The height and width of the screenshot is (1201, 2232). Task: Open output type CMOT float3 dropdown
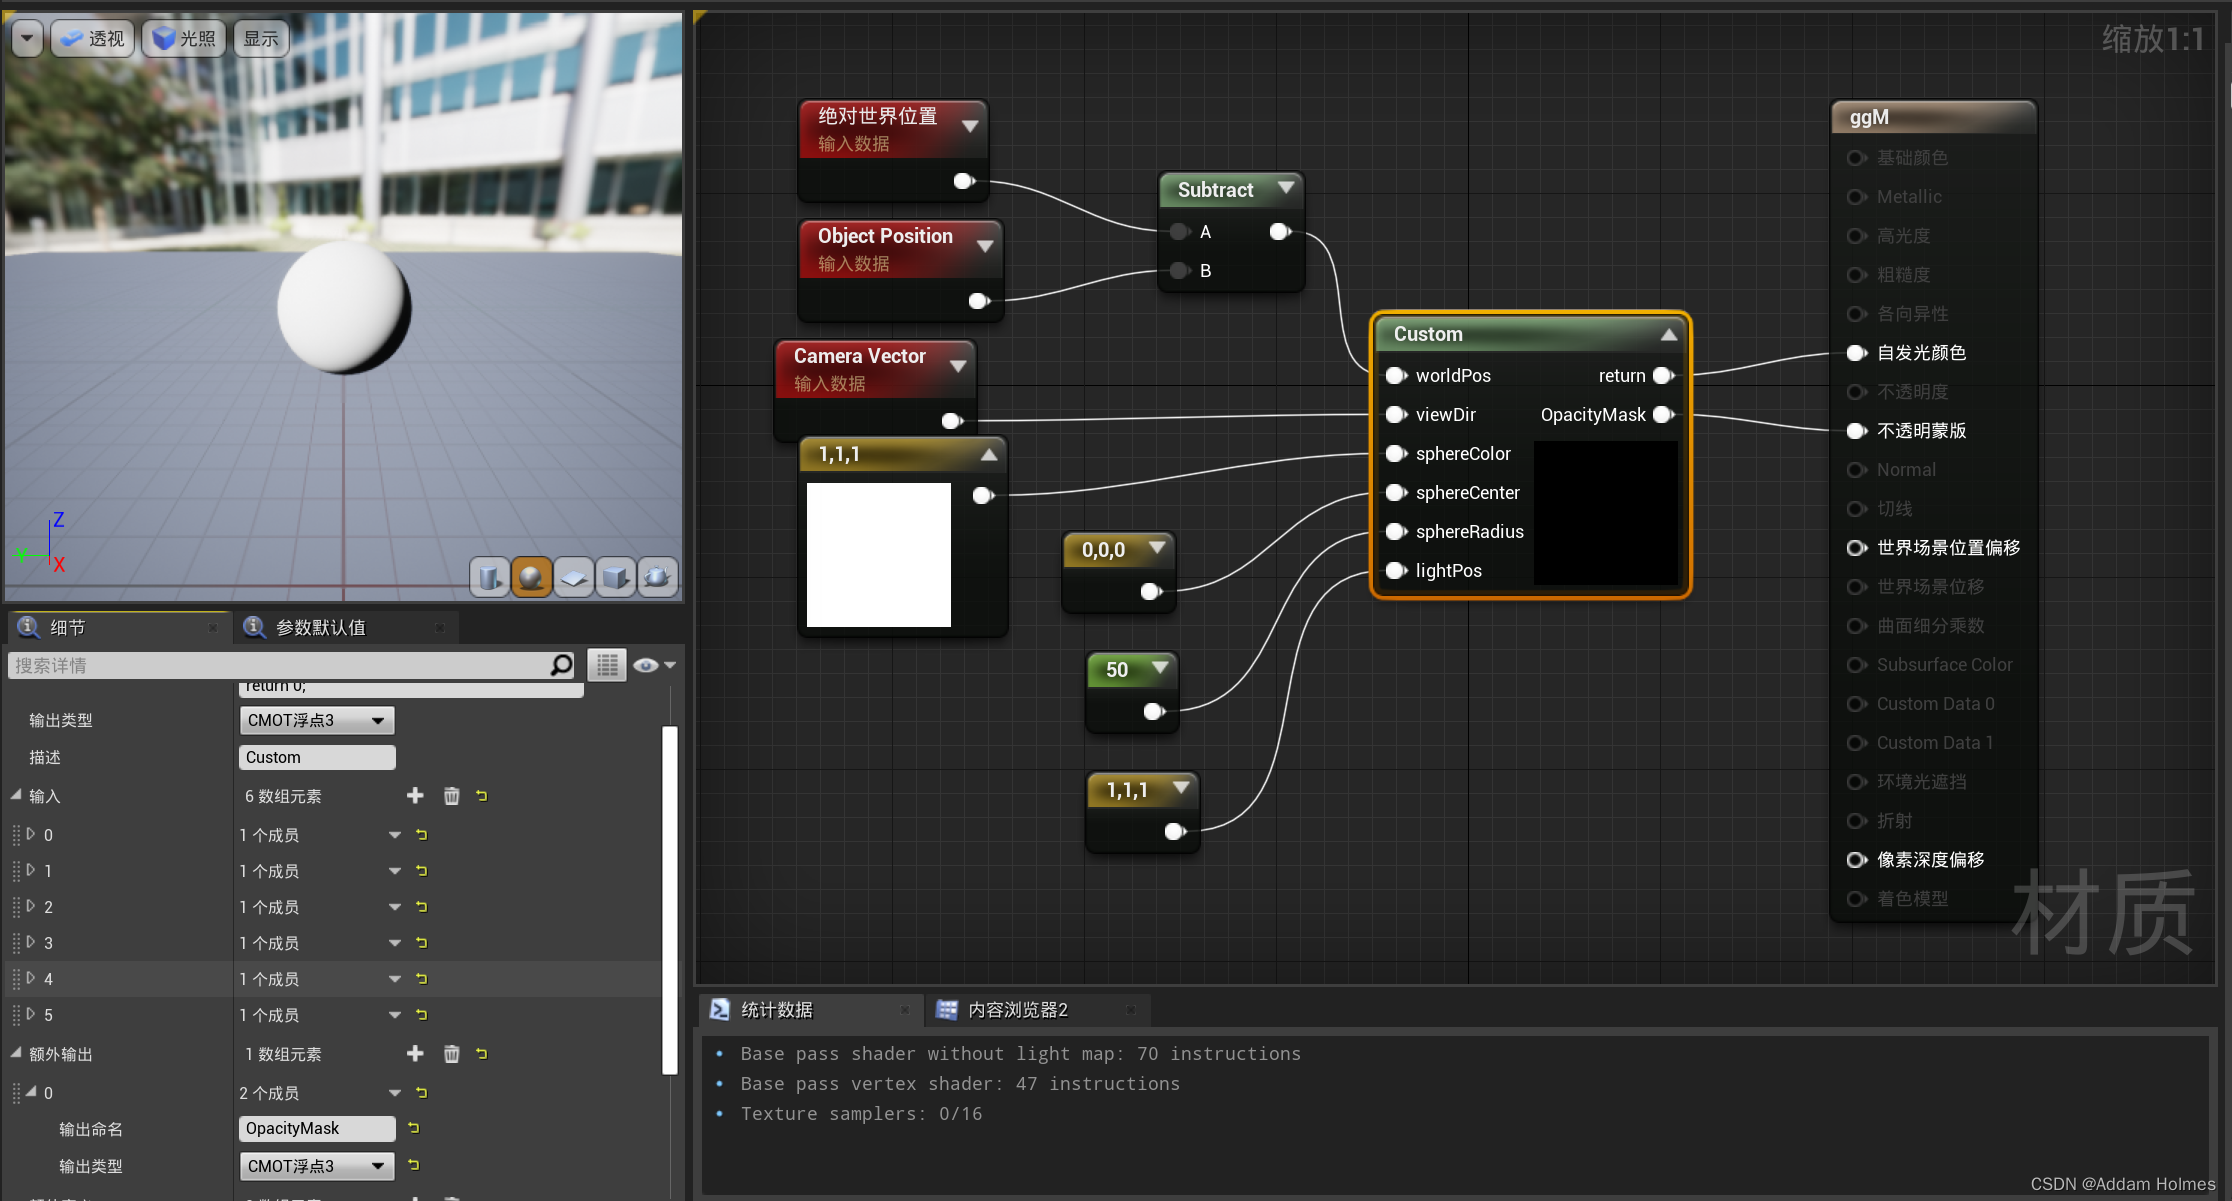tap(316, 720)
